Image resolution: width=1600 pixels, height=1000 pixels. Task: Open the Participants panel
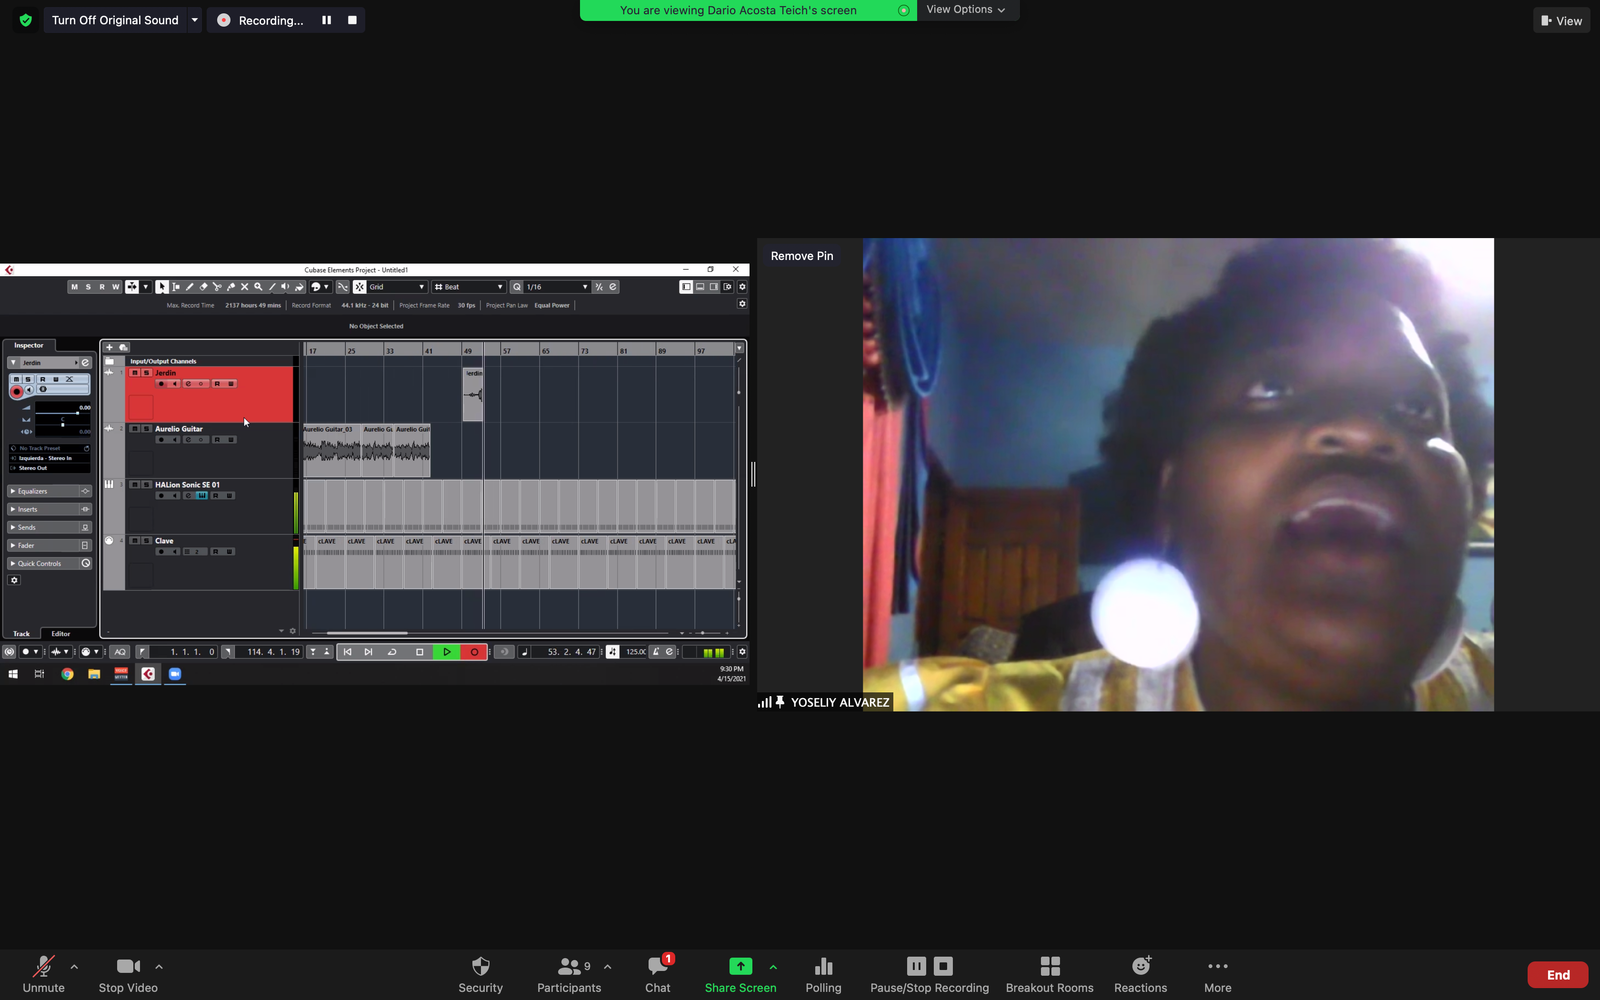[569, 974]
